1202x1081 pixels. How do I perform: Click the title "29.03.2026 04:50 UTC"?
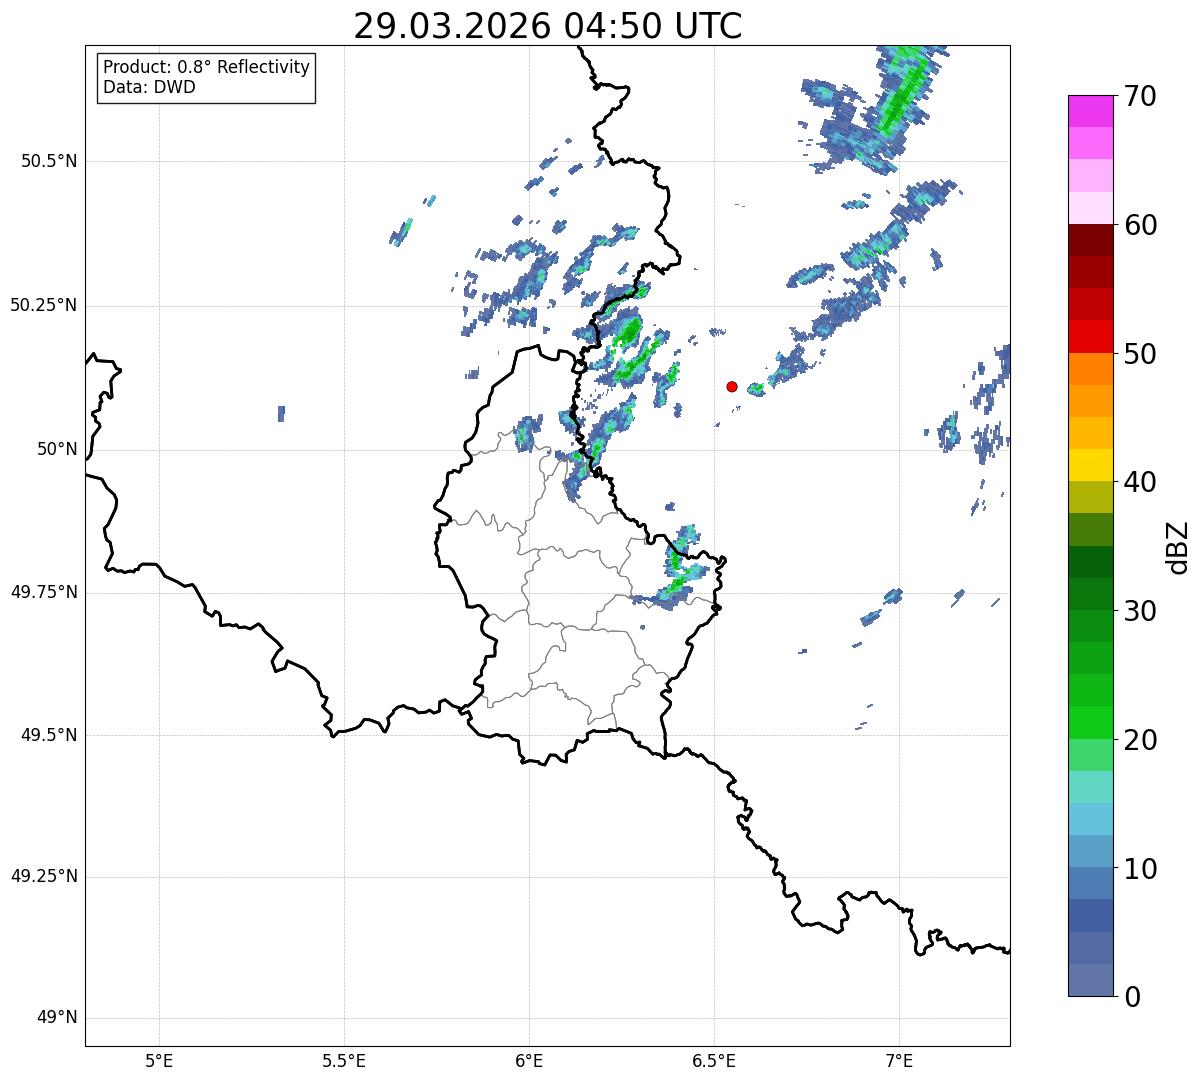(x=548, y=25)
